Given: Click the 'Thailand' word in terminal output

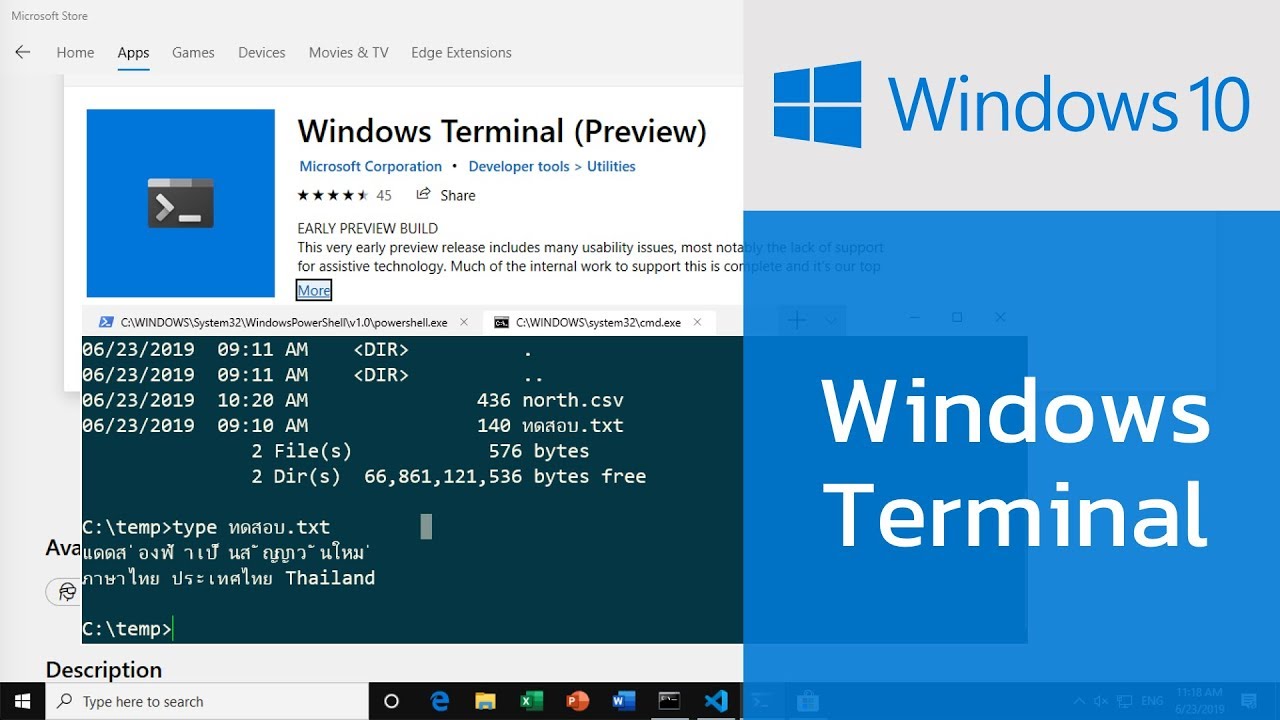Looking at the screenshot, I should click(x=330, y=578).
